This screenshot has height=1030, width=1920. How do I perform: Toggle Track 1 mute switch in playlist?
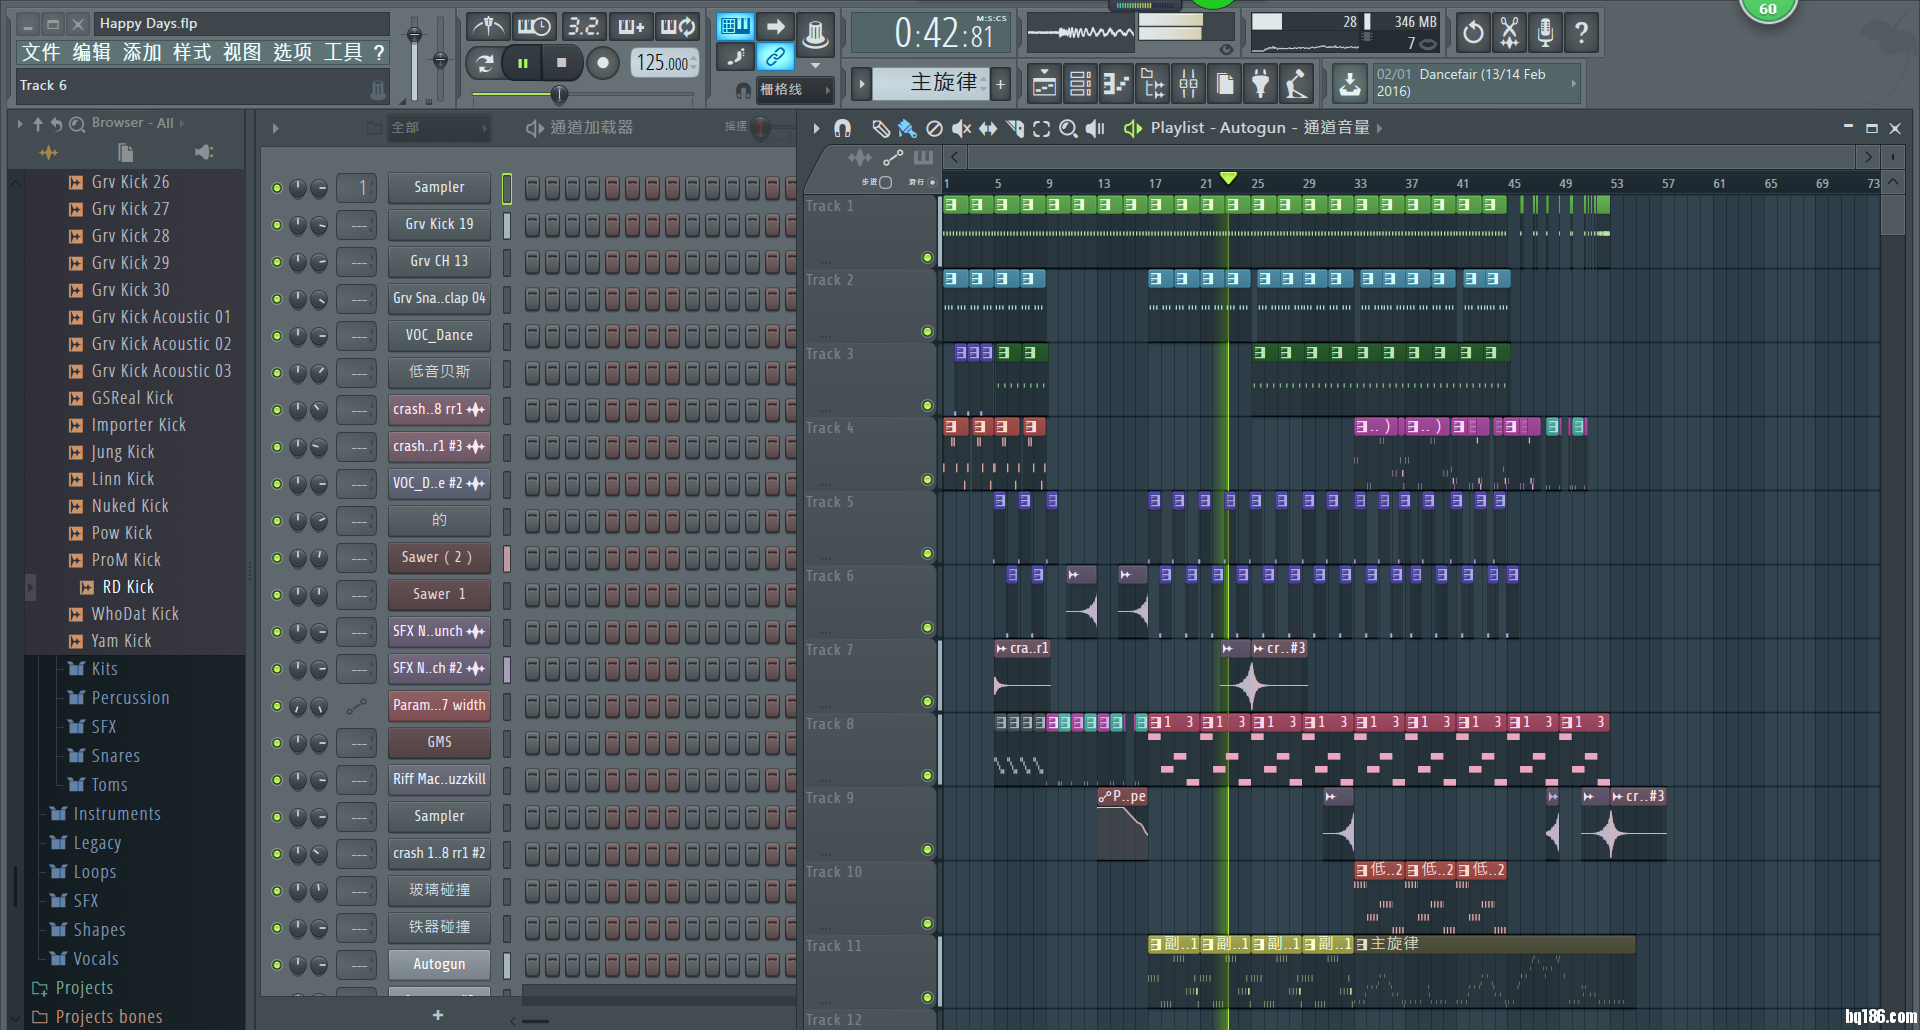coord(927,258)
